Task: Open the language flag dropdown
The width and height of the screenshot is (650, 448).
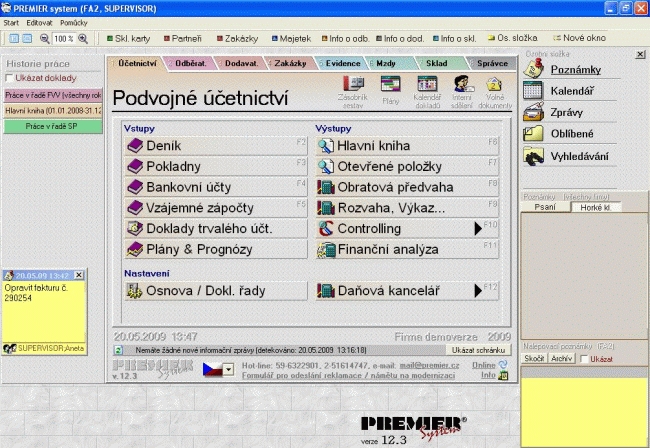Action: click(228, 369)
